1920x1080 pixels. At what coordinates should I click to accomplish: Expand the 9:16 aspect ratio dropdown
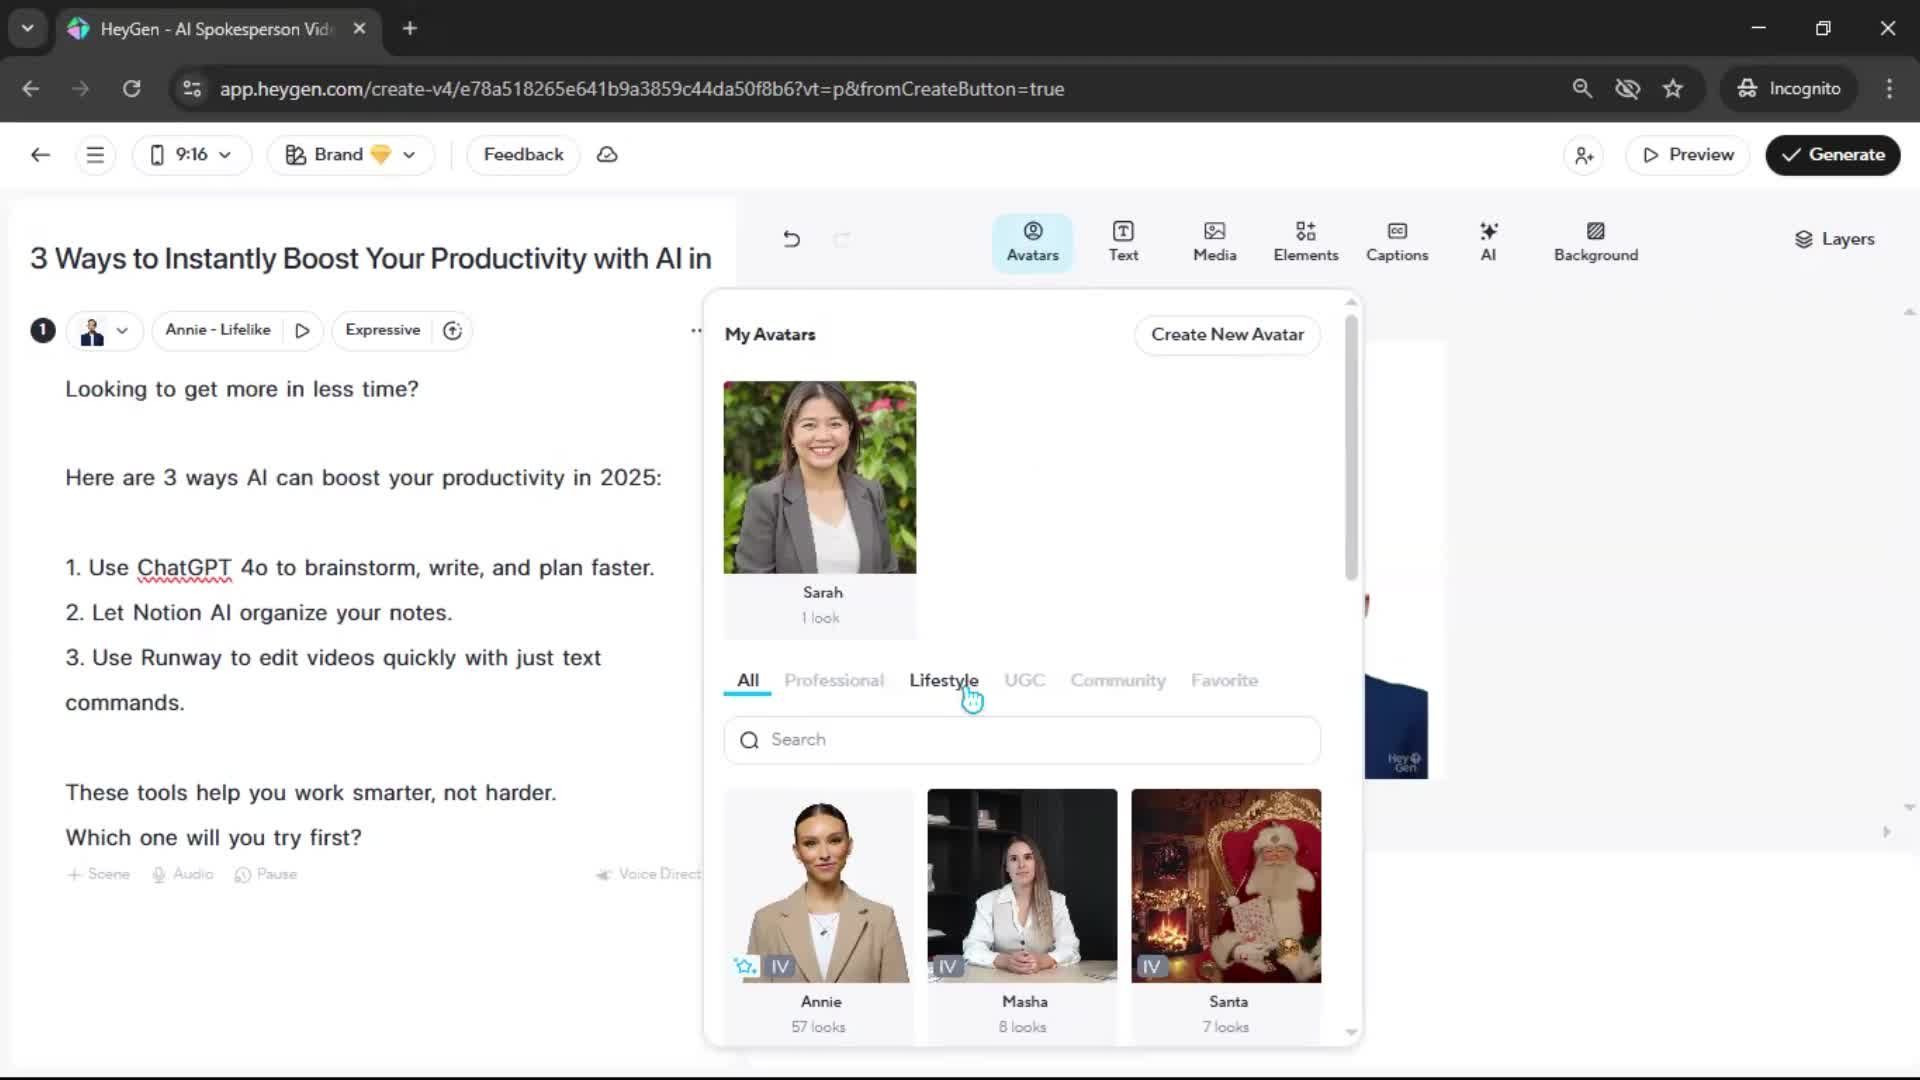pyautogui.click(x=191, y=155)
